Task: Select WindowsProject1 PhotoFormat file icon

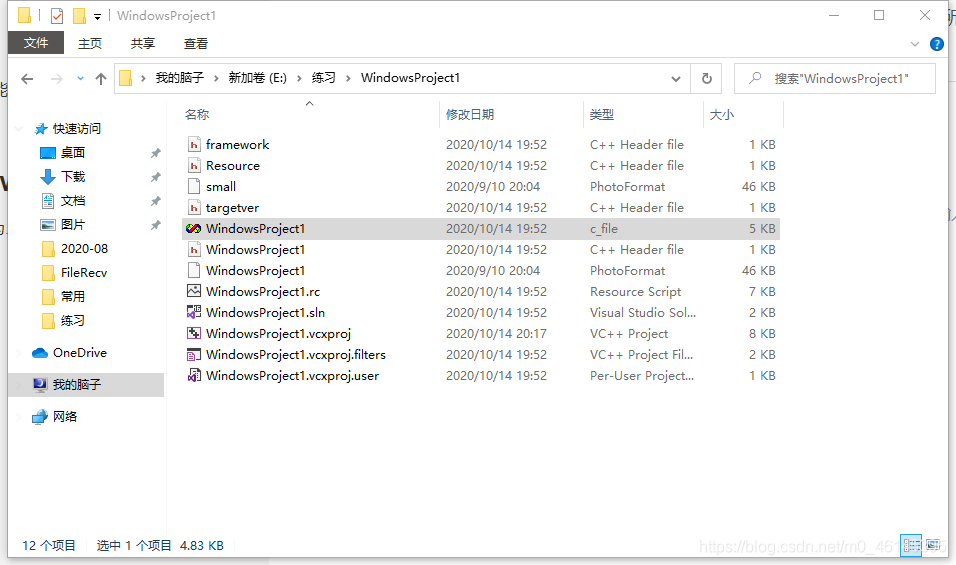Action: (x=194, y=271)
